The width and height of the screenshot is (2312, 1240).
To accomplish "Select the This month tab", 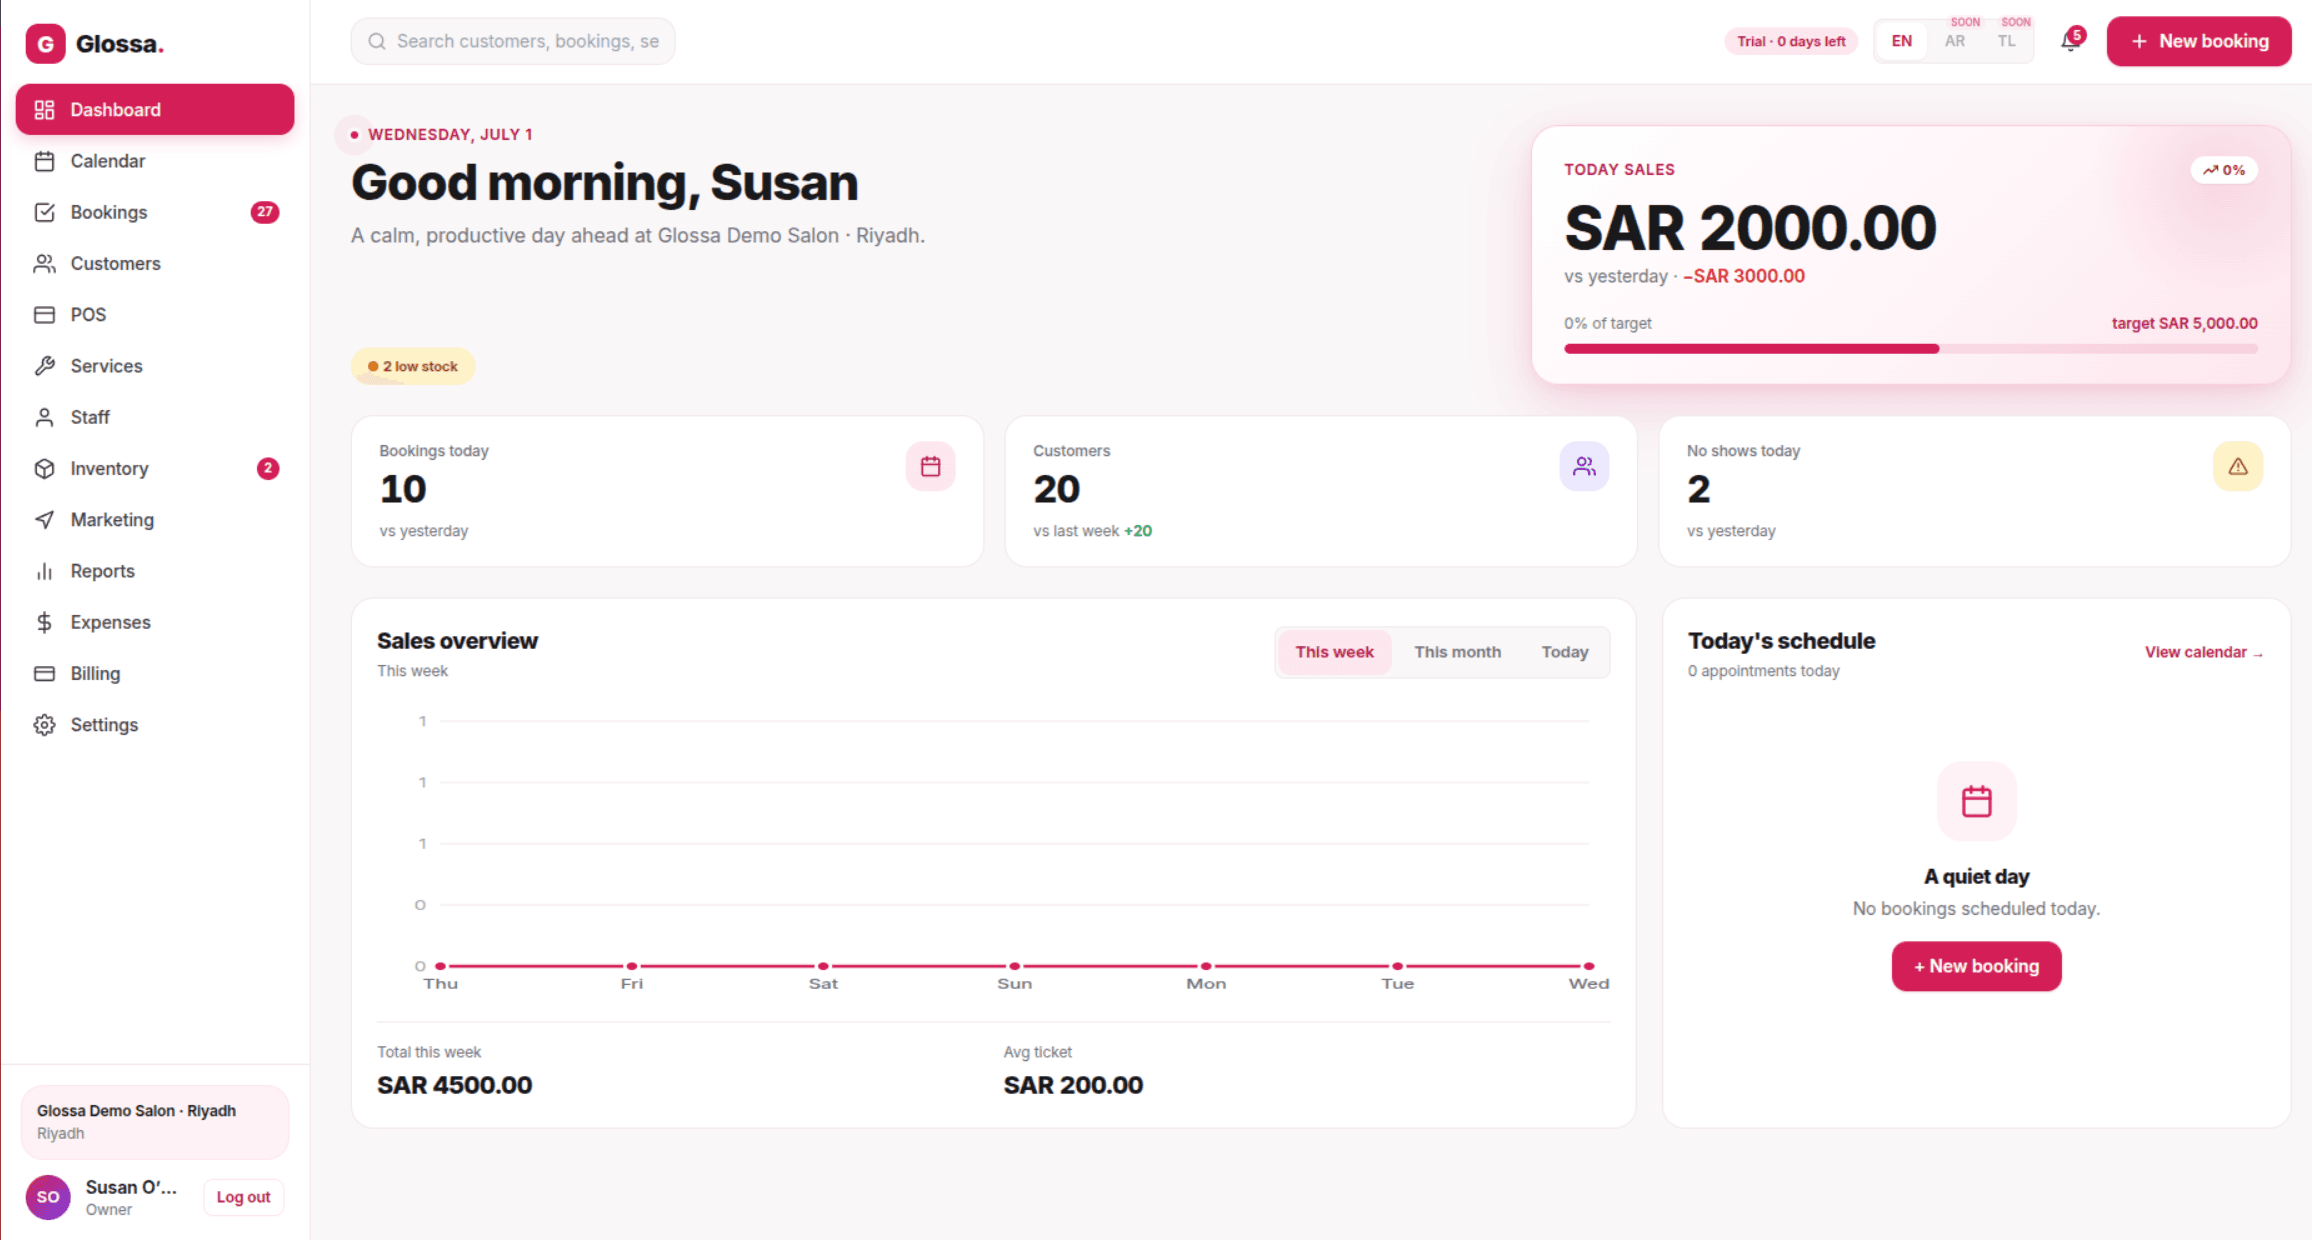I will tap(1457, 652).
